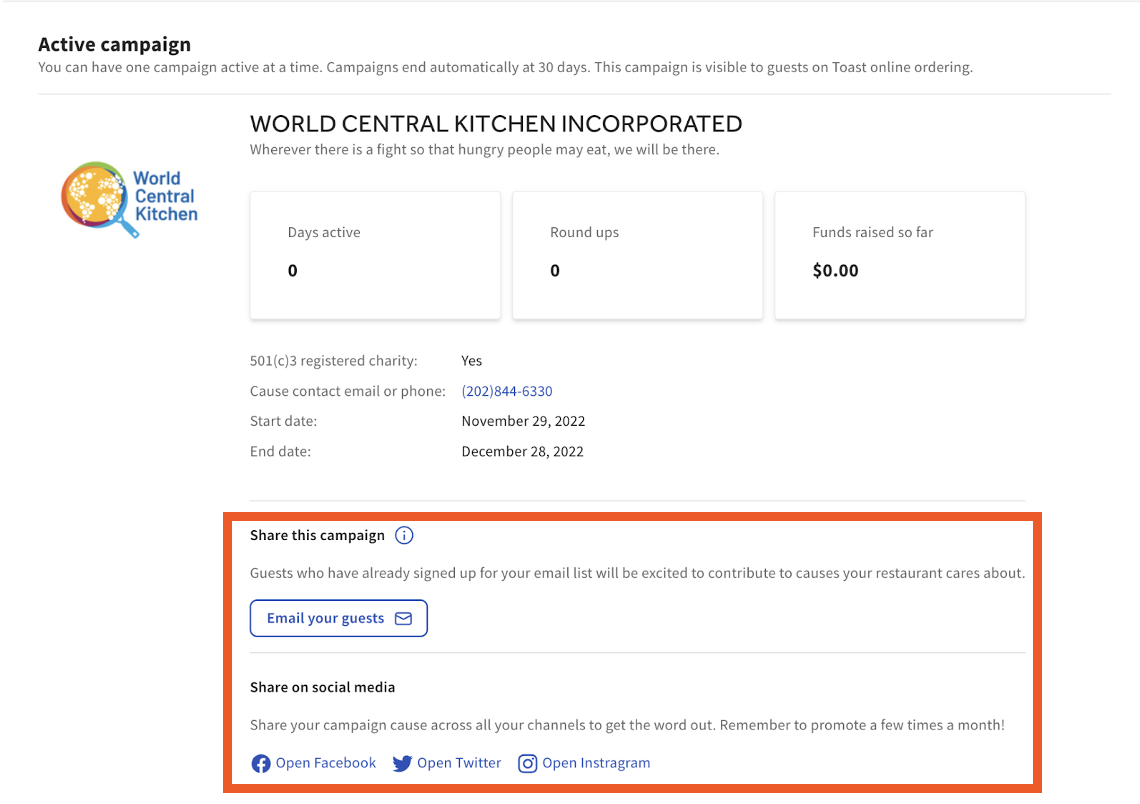Click the Twitter bird icon

coord(402,763)
